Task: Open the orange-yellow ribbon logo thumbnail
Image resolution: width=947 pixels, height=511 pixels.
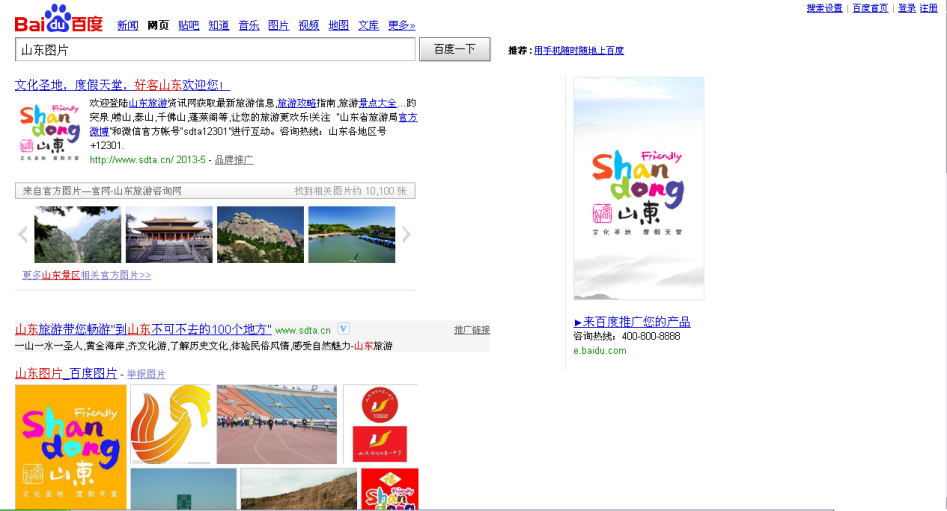Action: click(x=170, y=424)
